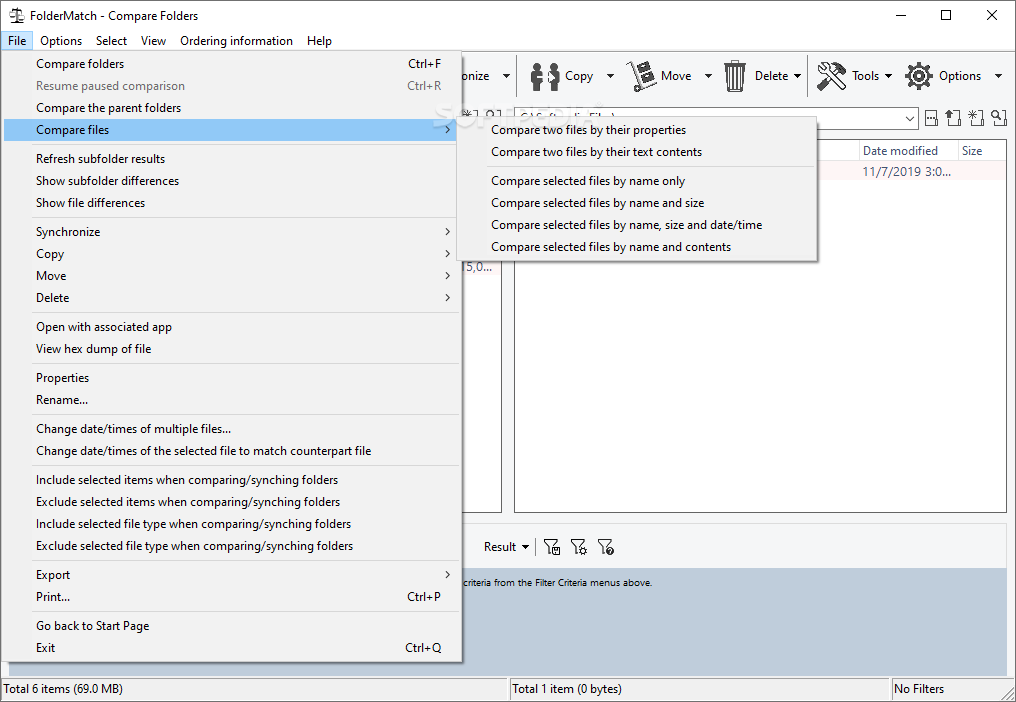This screenshot has width=1016, height=702.
Task: Click the save filter funnel icon
Action: point(551,547)
